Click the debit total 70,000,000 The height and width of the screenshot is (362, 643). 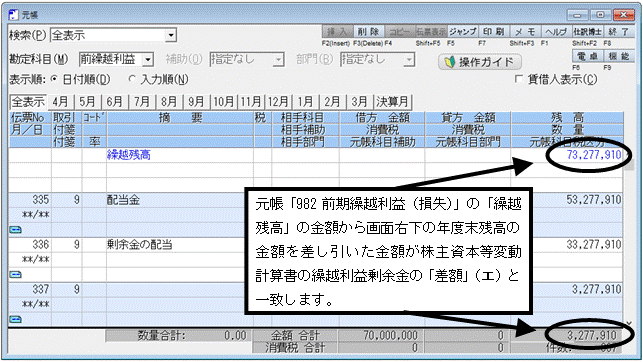point(390,336)
